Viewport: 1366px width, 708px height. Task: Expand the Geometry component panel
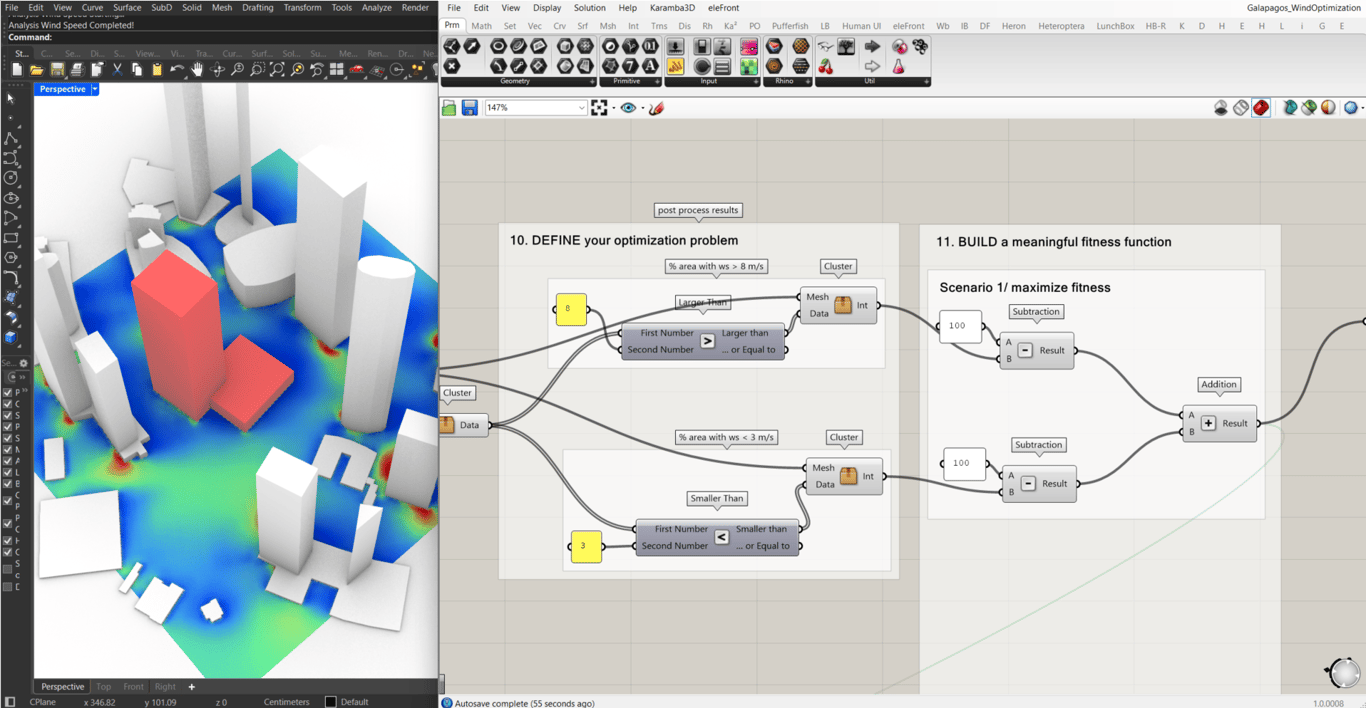(593, 81)
